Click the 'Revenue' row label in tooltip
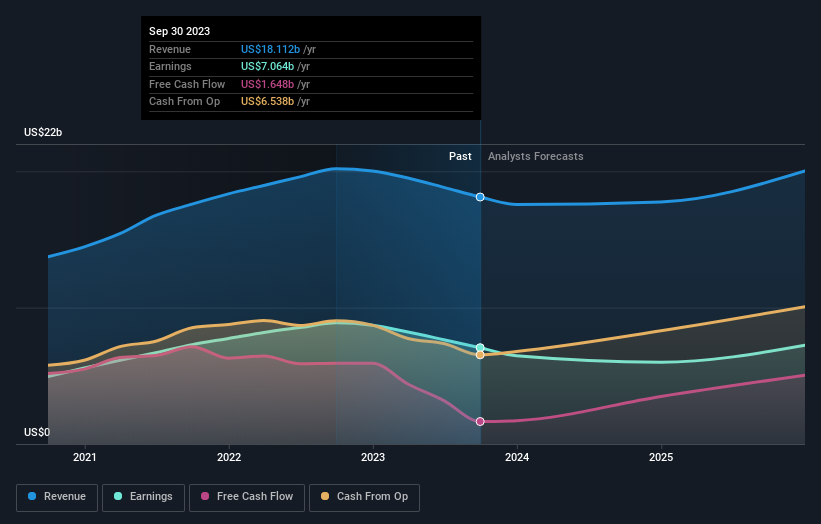821x524 pixels. click(x=170, y=49)
